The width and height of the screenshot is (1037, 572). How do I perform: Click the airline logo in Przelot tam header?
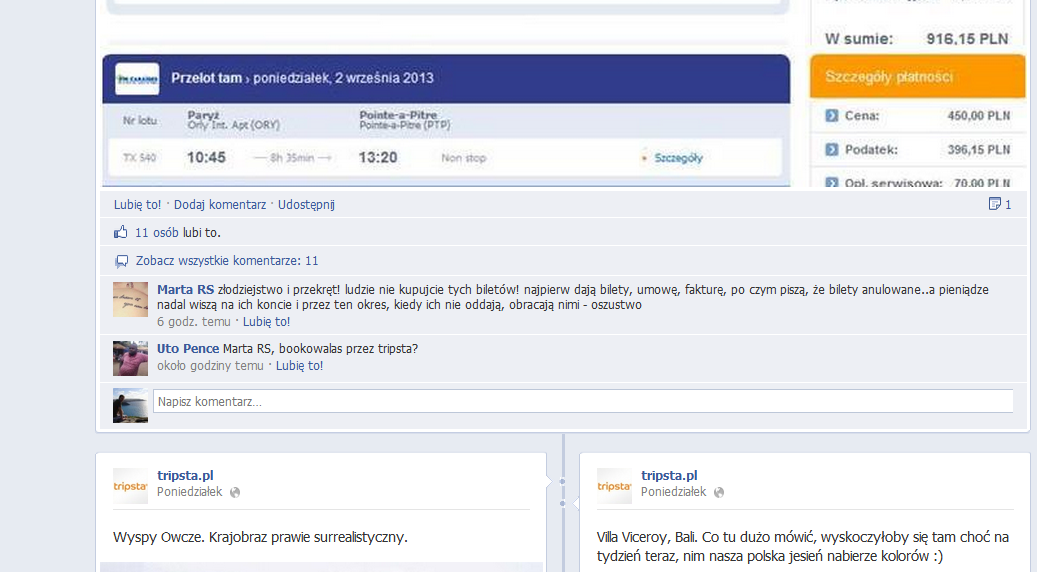tap(137, 79)
